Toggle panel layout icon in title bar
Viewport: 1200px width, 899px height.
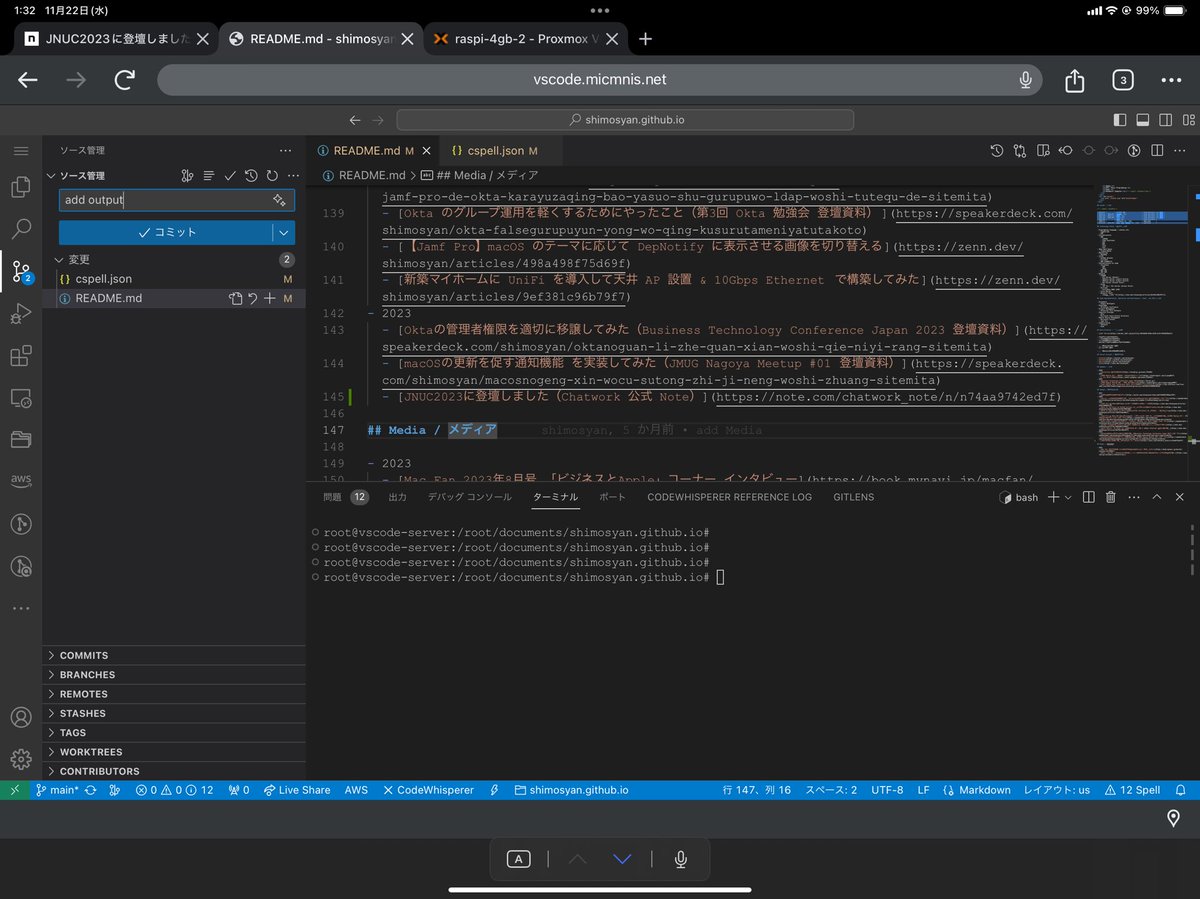pos(1143,120)
